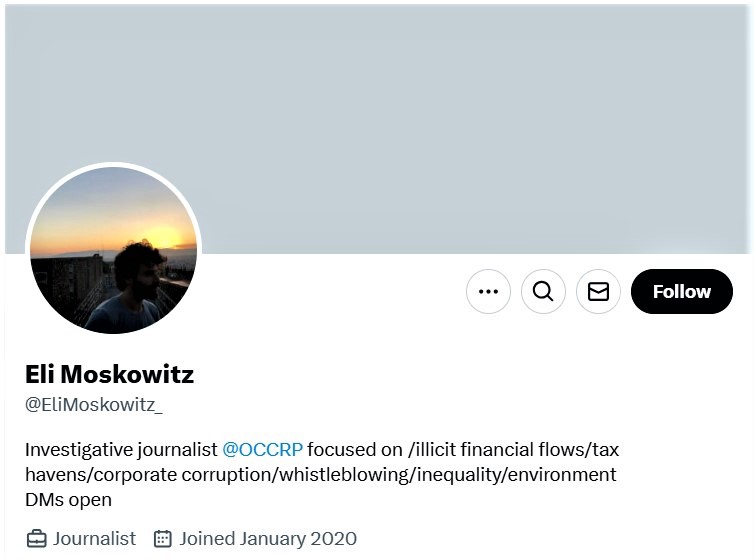755x560 pixels.
Task: Click the word whistleblowing in the bio
Action: pos(348,474)
